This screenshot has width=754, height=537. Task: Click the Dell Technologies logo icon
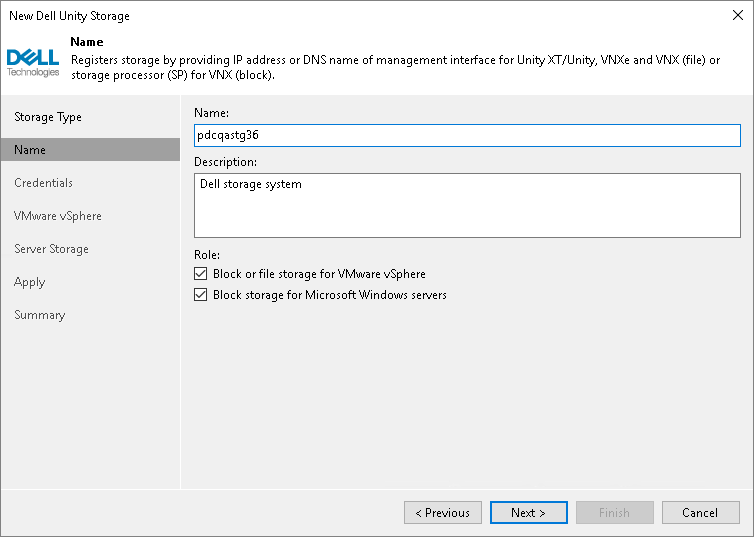[33, 62]
